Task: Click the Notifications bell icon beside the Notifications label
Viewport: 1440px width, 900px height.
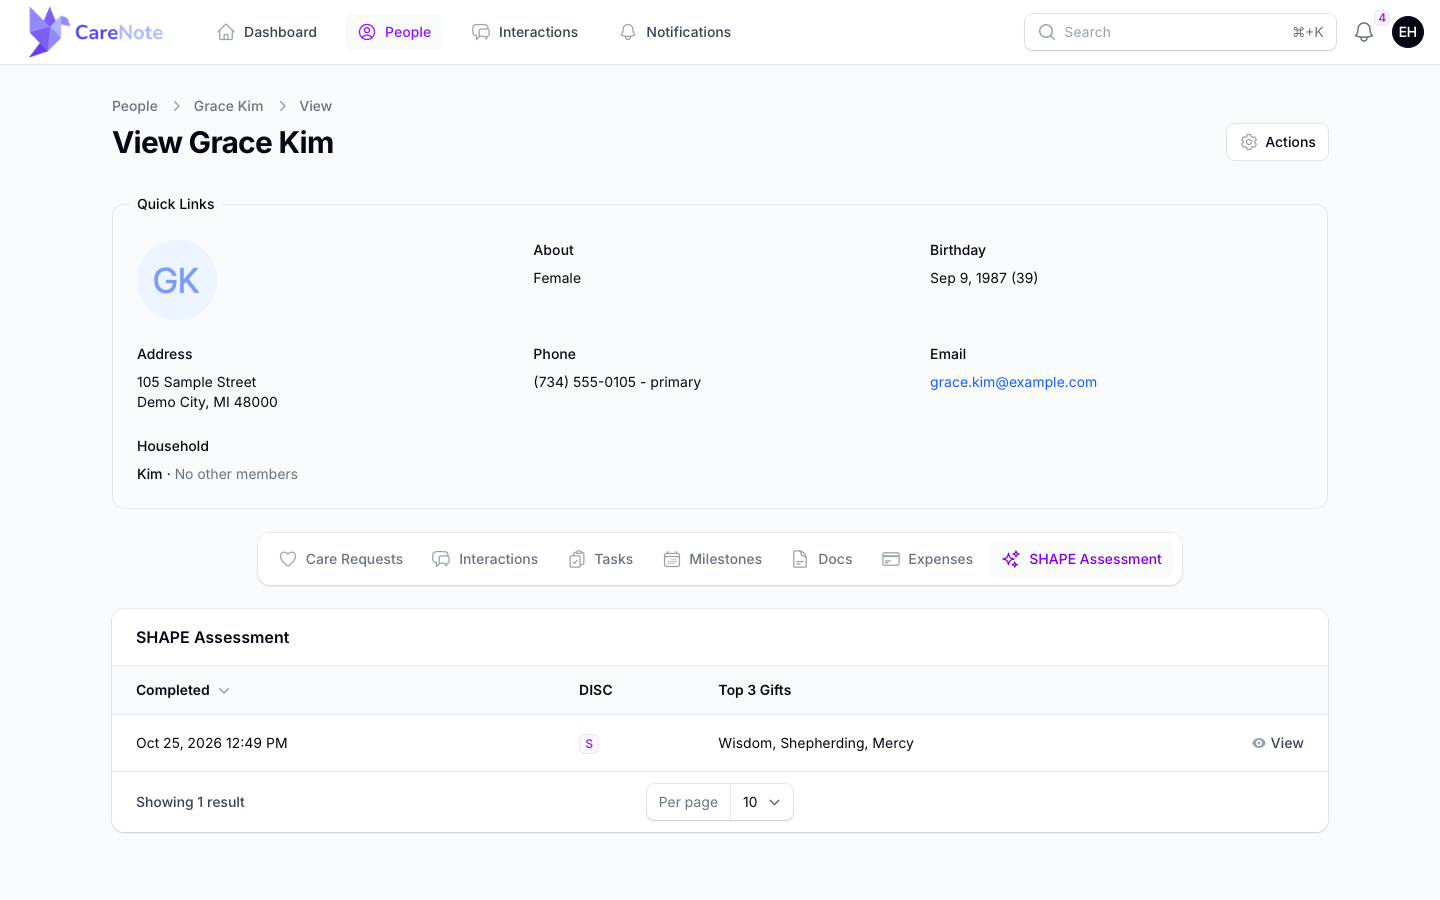Action: [628, 32]
